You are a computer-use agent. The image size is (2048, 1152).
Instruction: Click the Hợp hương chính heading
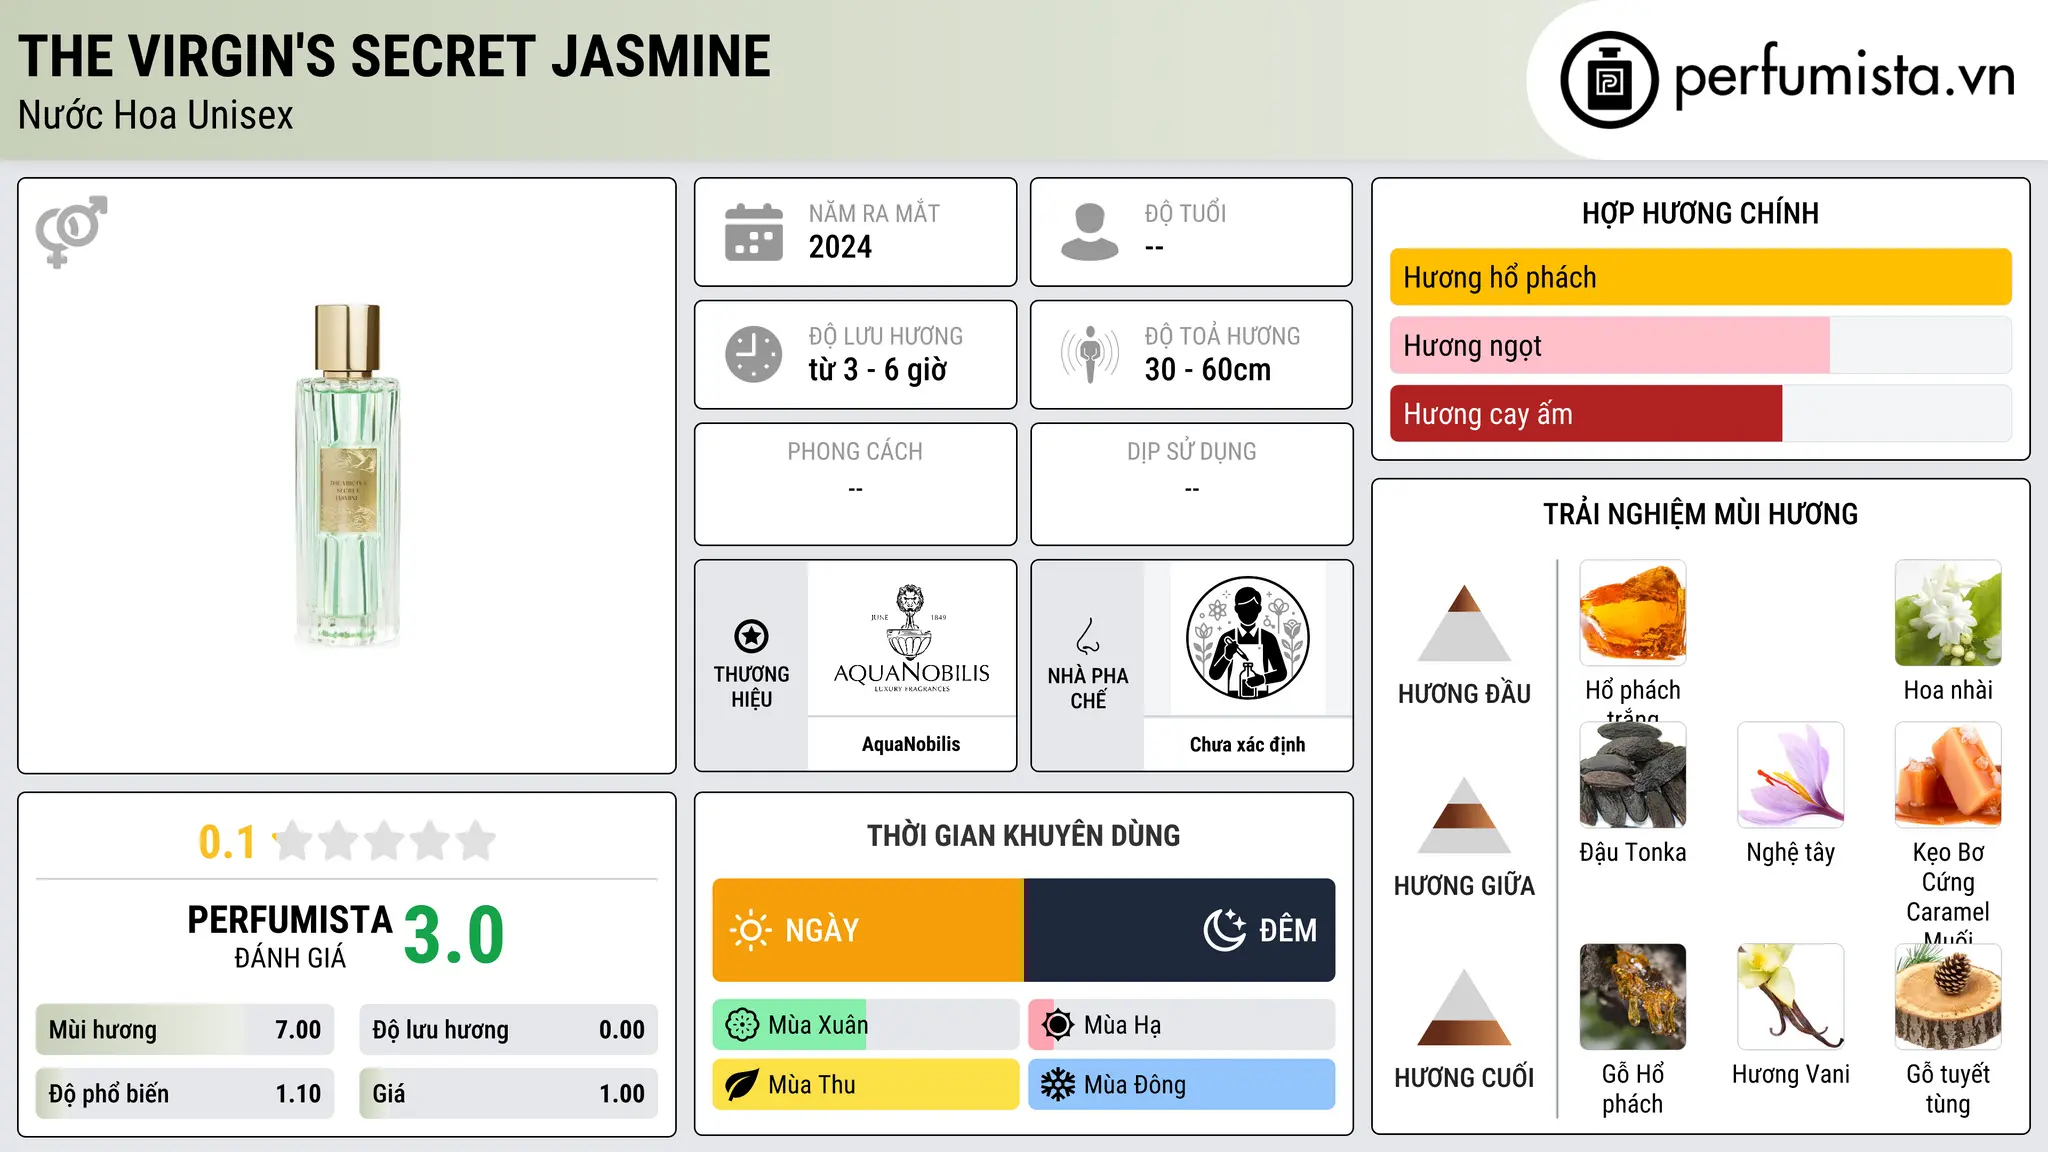(x=1700, y=213)
